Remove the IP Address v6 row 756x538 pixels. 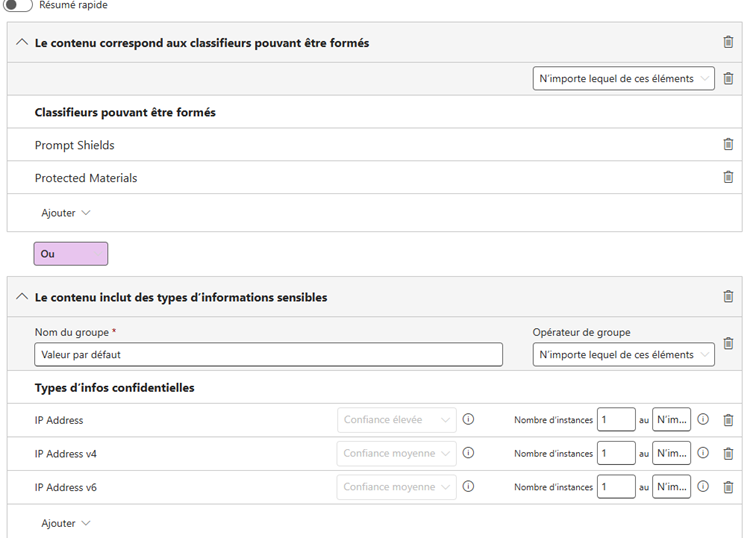pos(728,487)
